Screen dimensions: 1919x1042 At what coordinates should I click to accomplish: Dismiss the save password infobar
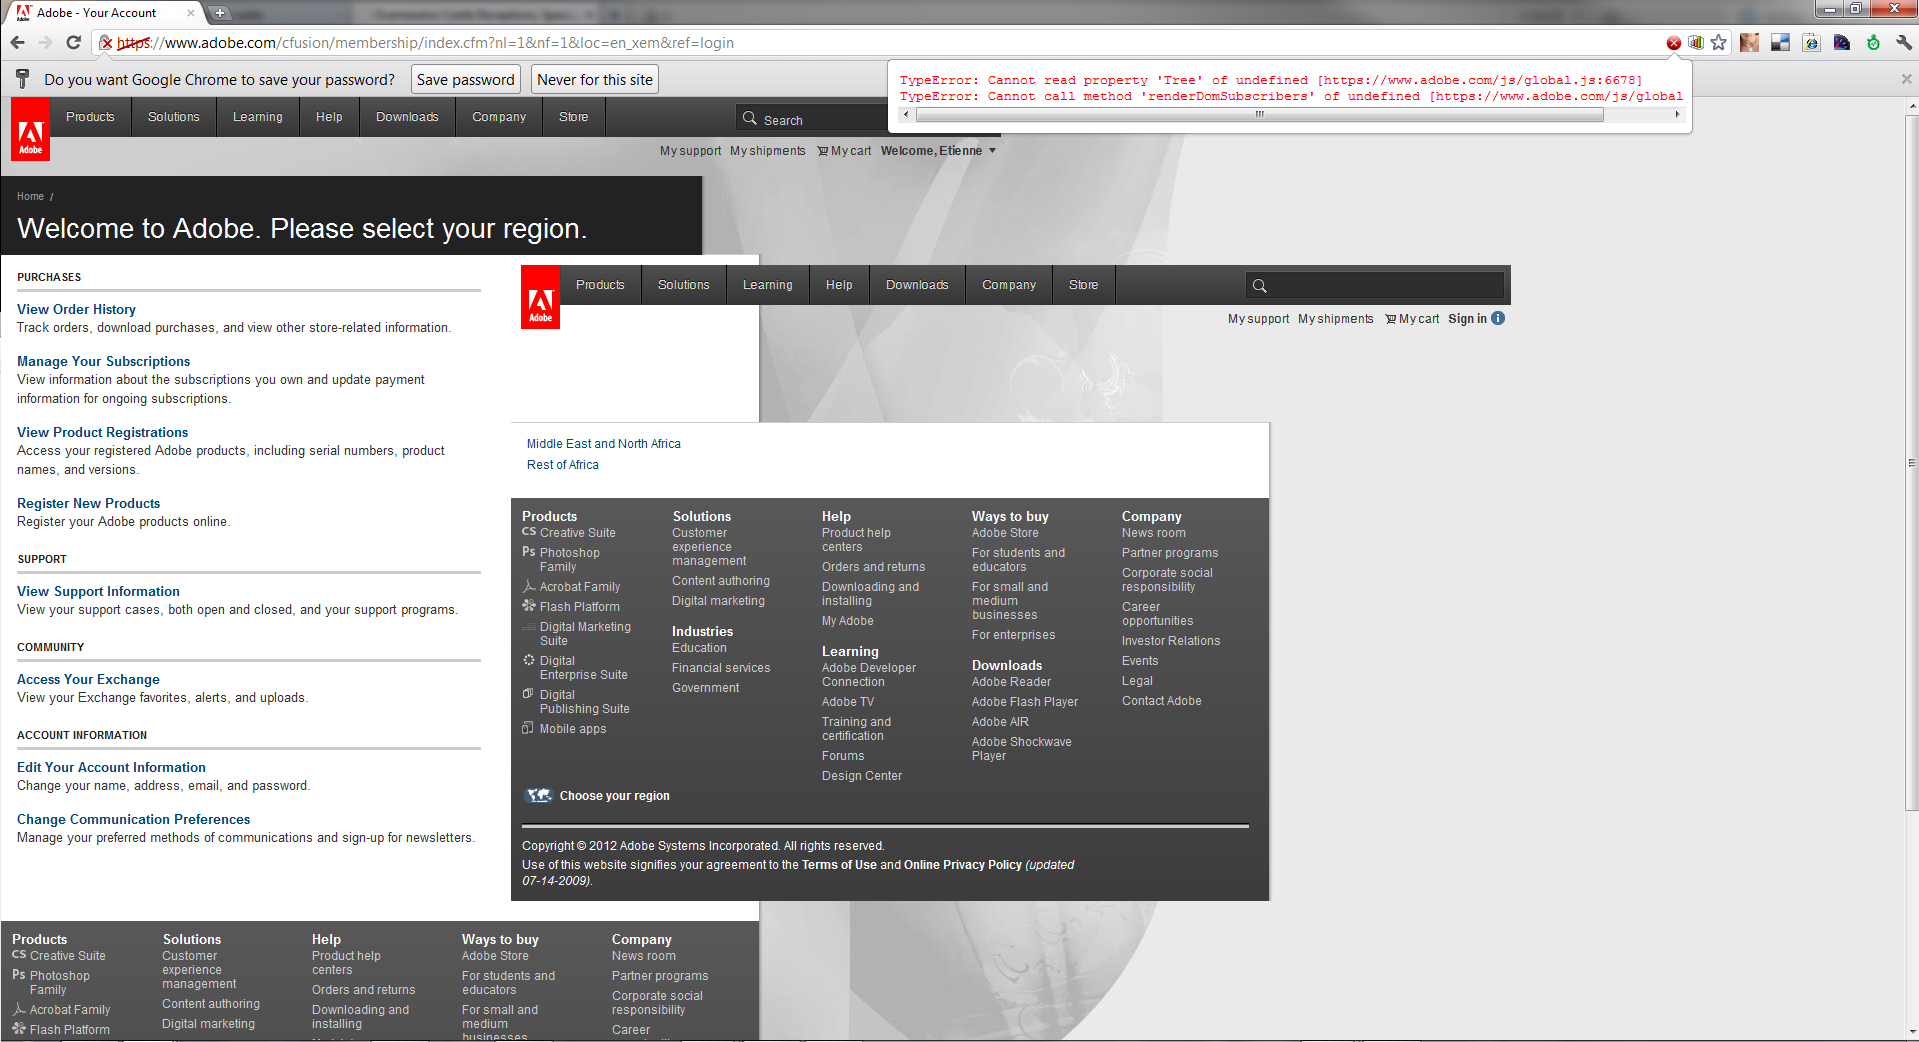(x=1906, y=79)
